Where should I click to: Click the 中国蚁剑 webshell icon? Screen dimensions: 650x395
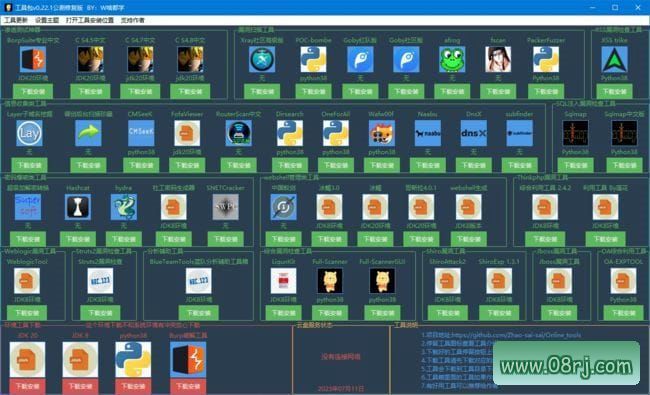click(x=284, y=207)
